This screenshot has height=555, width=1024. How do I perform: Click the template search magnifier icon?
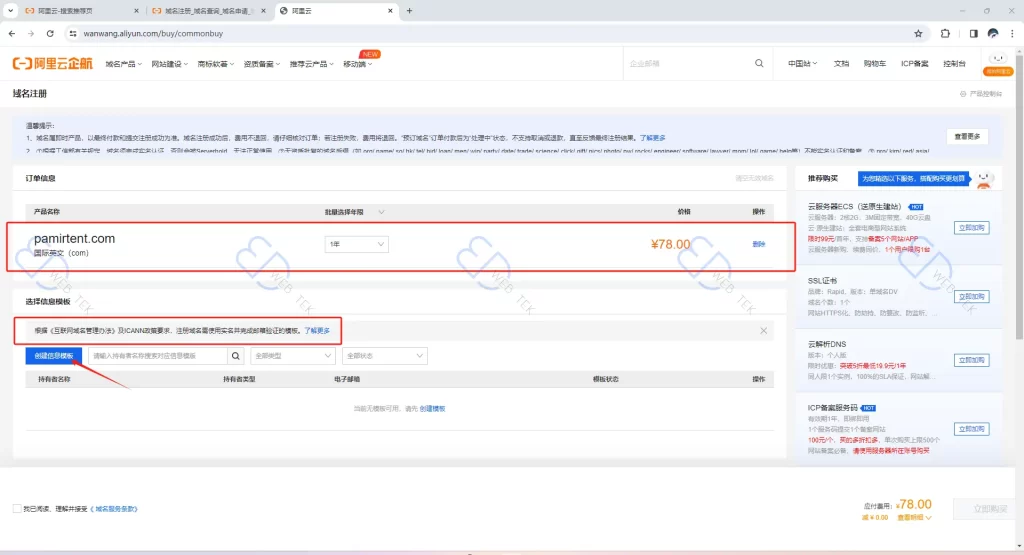(236, 356)
